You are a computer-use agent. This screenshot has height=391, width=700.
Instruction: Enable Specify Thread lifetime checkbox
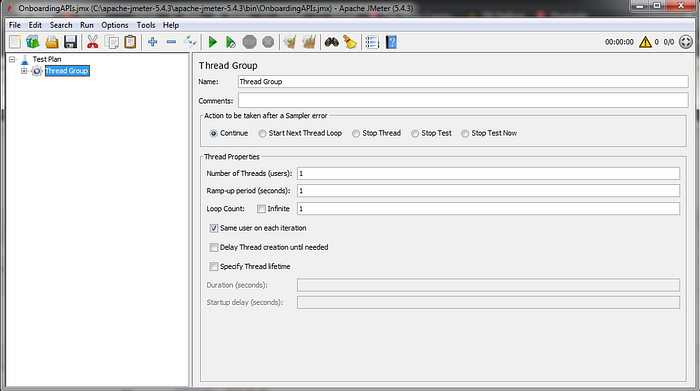tap(214, 266)
